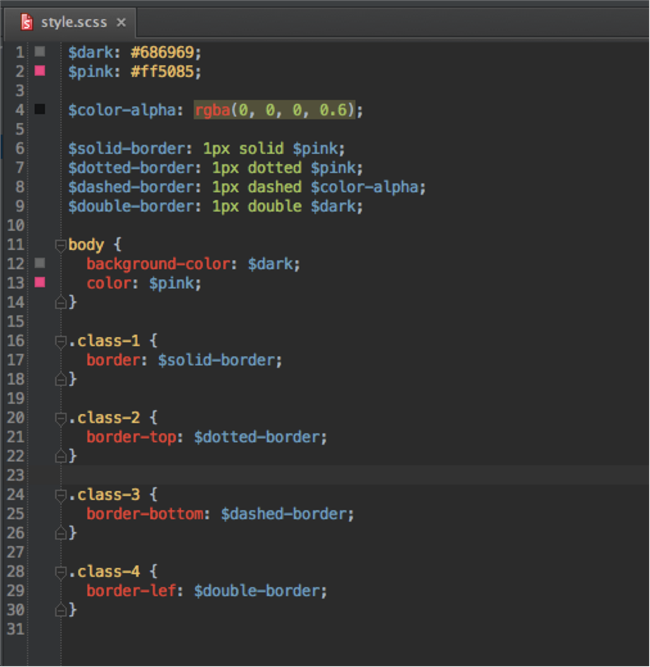Click the SCSS file icon in tab

pos(27,22)
